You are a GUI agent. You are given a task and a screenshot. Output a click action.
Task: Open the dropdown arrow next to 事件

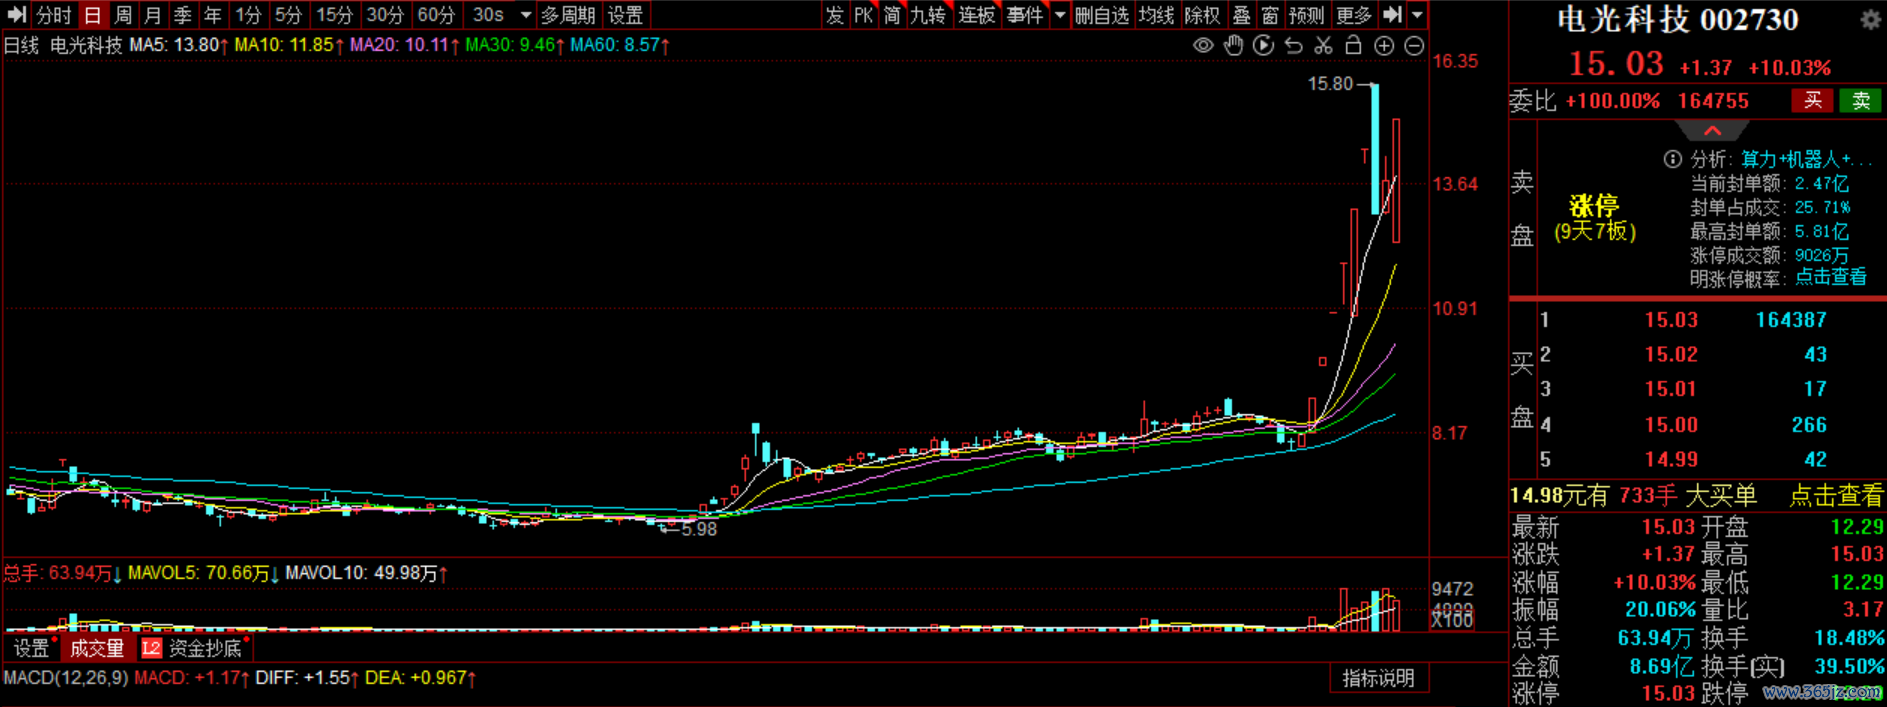(x=1059, y=15)
